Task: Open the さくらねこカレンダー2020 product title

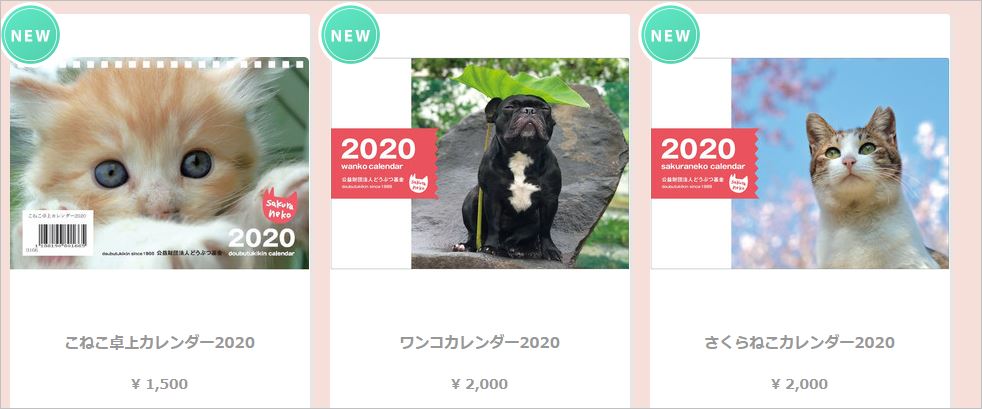Action: (800, 343)
